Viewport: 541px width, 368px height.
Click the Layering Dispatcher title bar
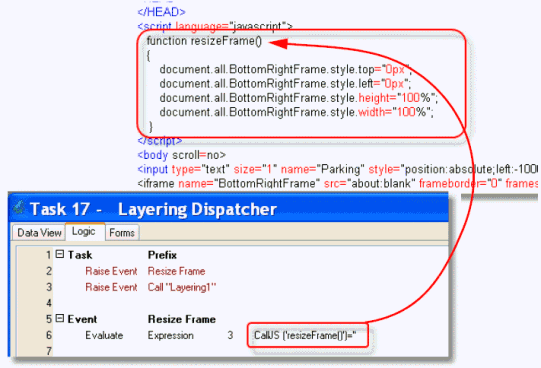pos(228,209)
